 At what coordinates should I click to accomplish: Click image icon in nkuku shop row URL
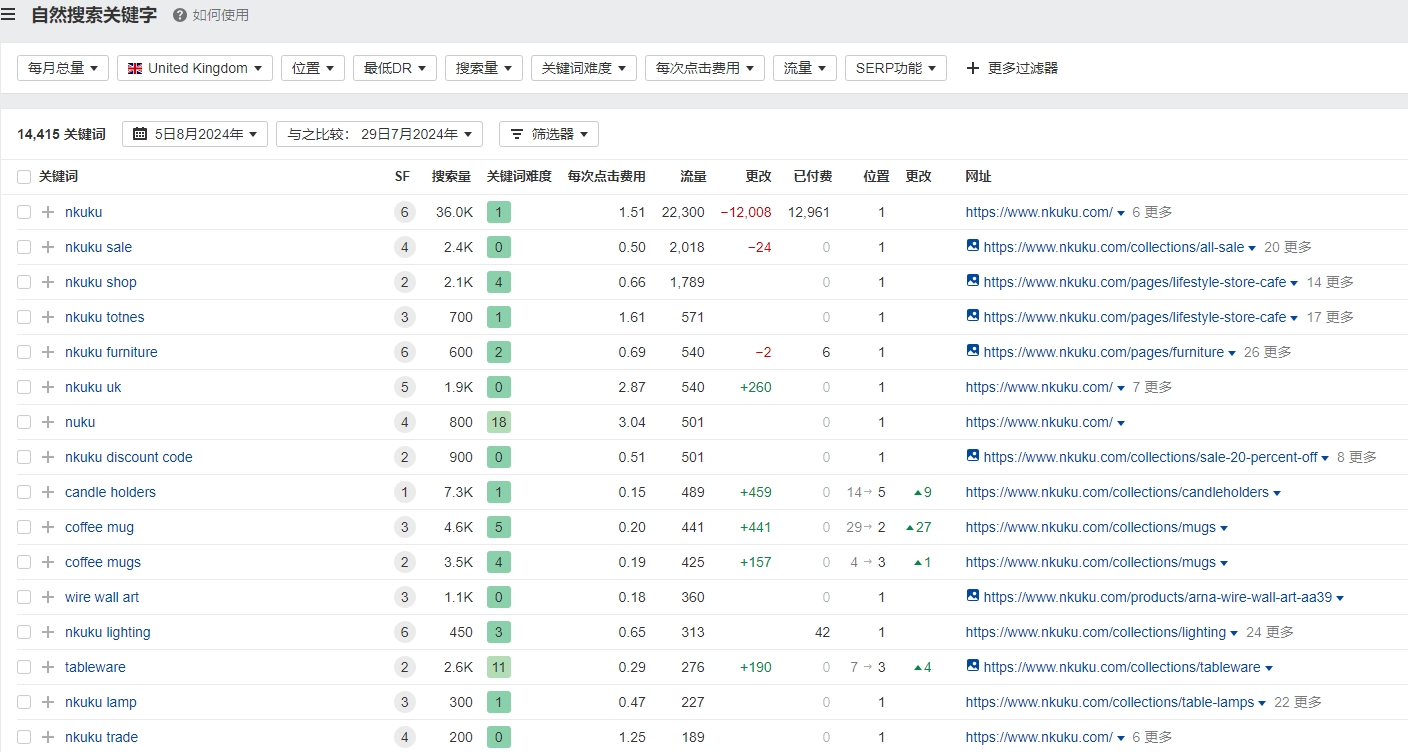point(973,281)
